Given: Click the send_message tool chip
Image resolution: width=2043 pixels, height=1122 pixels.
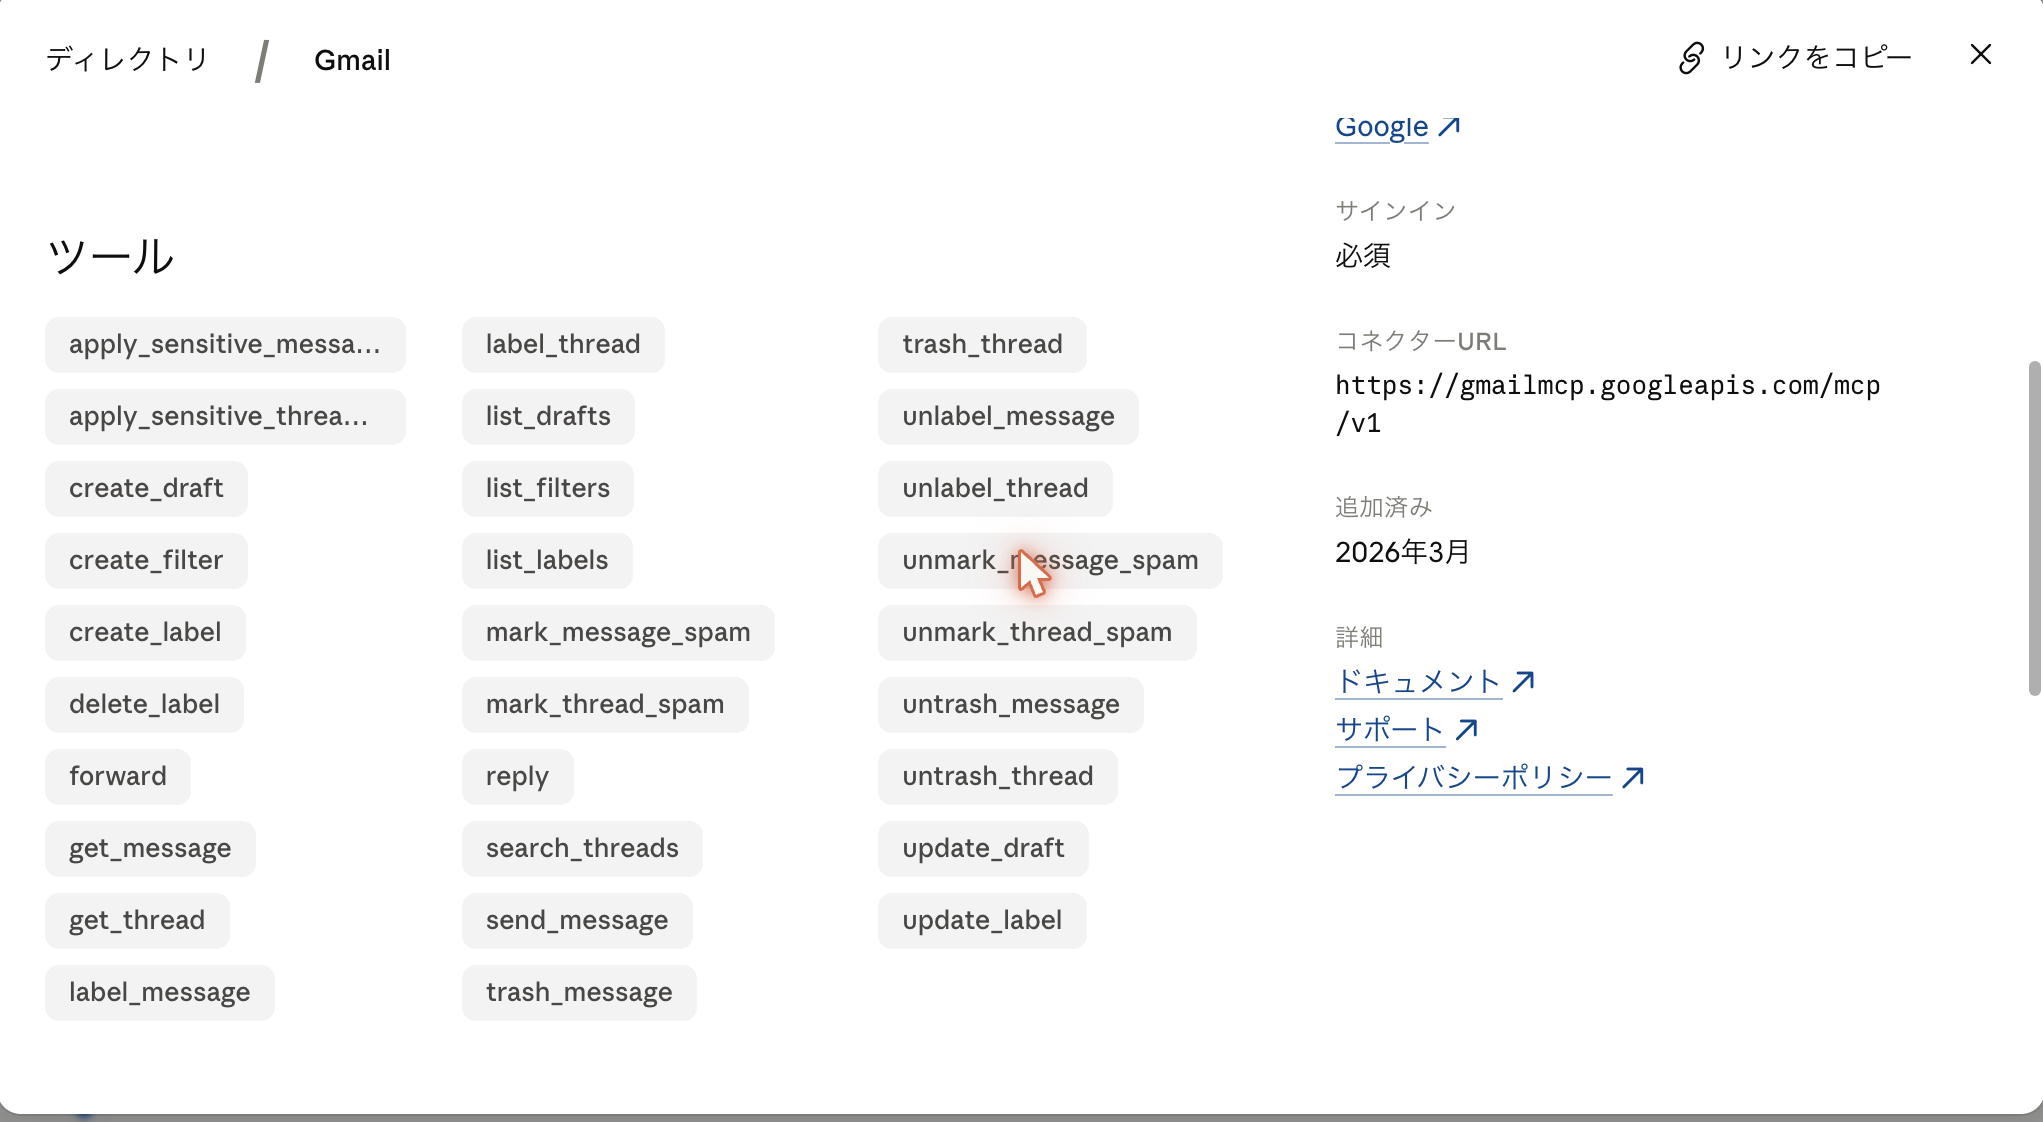Looking at the screenshot, I should (577, 921).
